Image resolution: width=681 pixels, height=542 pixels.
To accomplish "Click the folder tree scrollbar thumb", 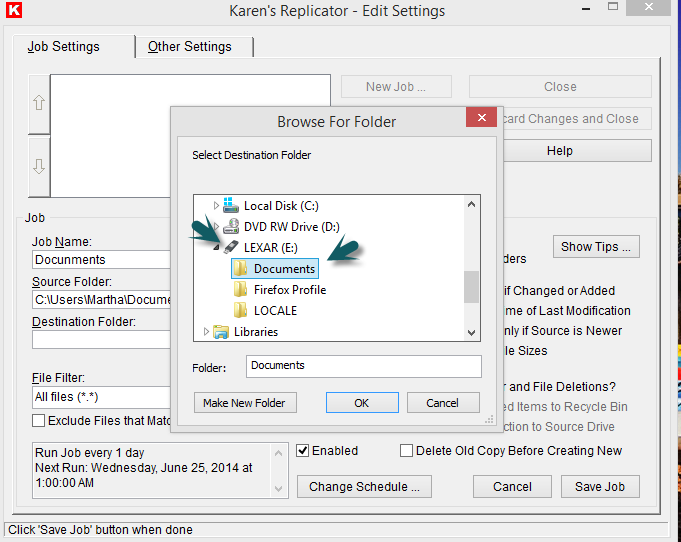I will [x=471, y=287].
